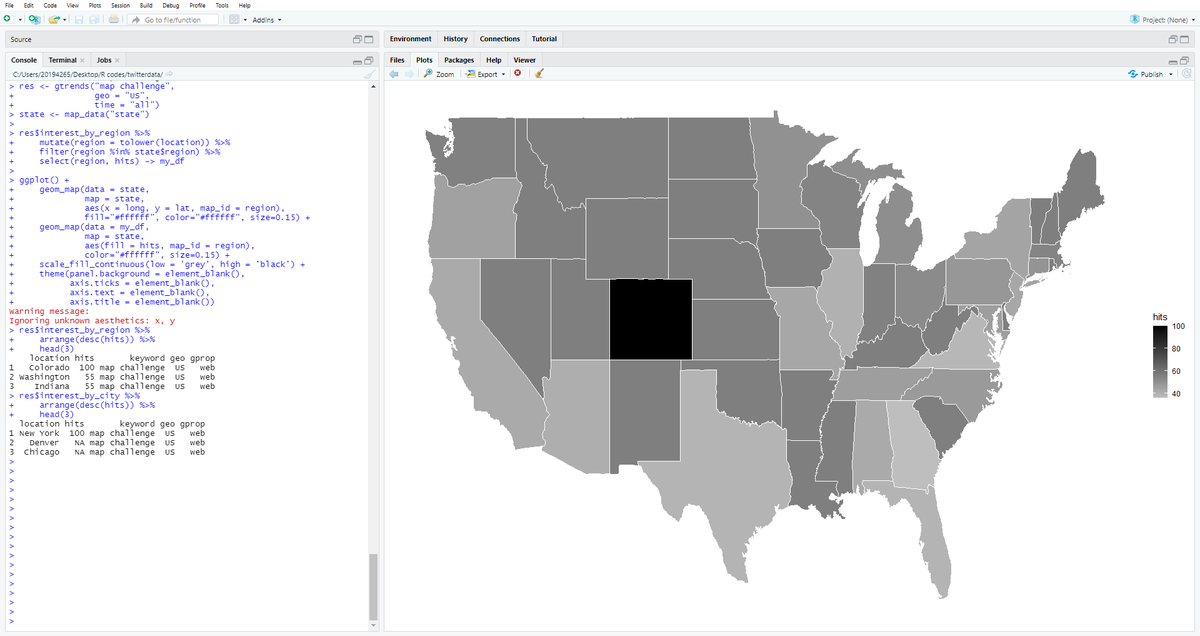Viewport: 1200px width, 636px height.
Task: Switch to the Packages tab
Action: click(459, 60)
